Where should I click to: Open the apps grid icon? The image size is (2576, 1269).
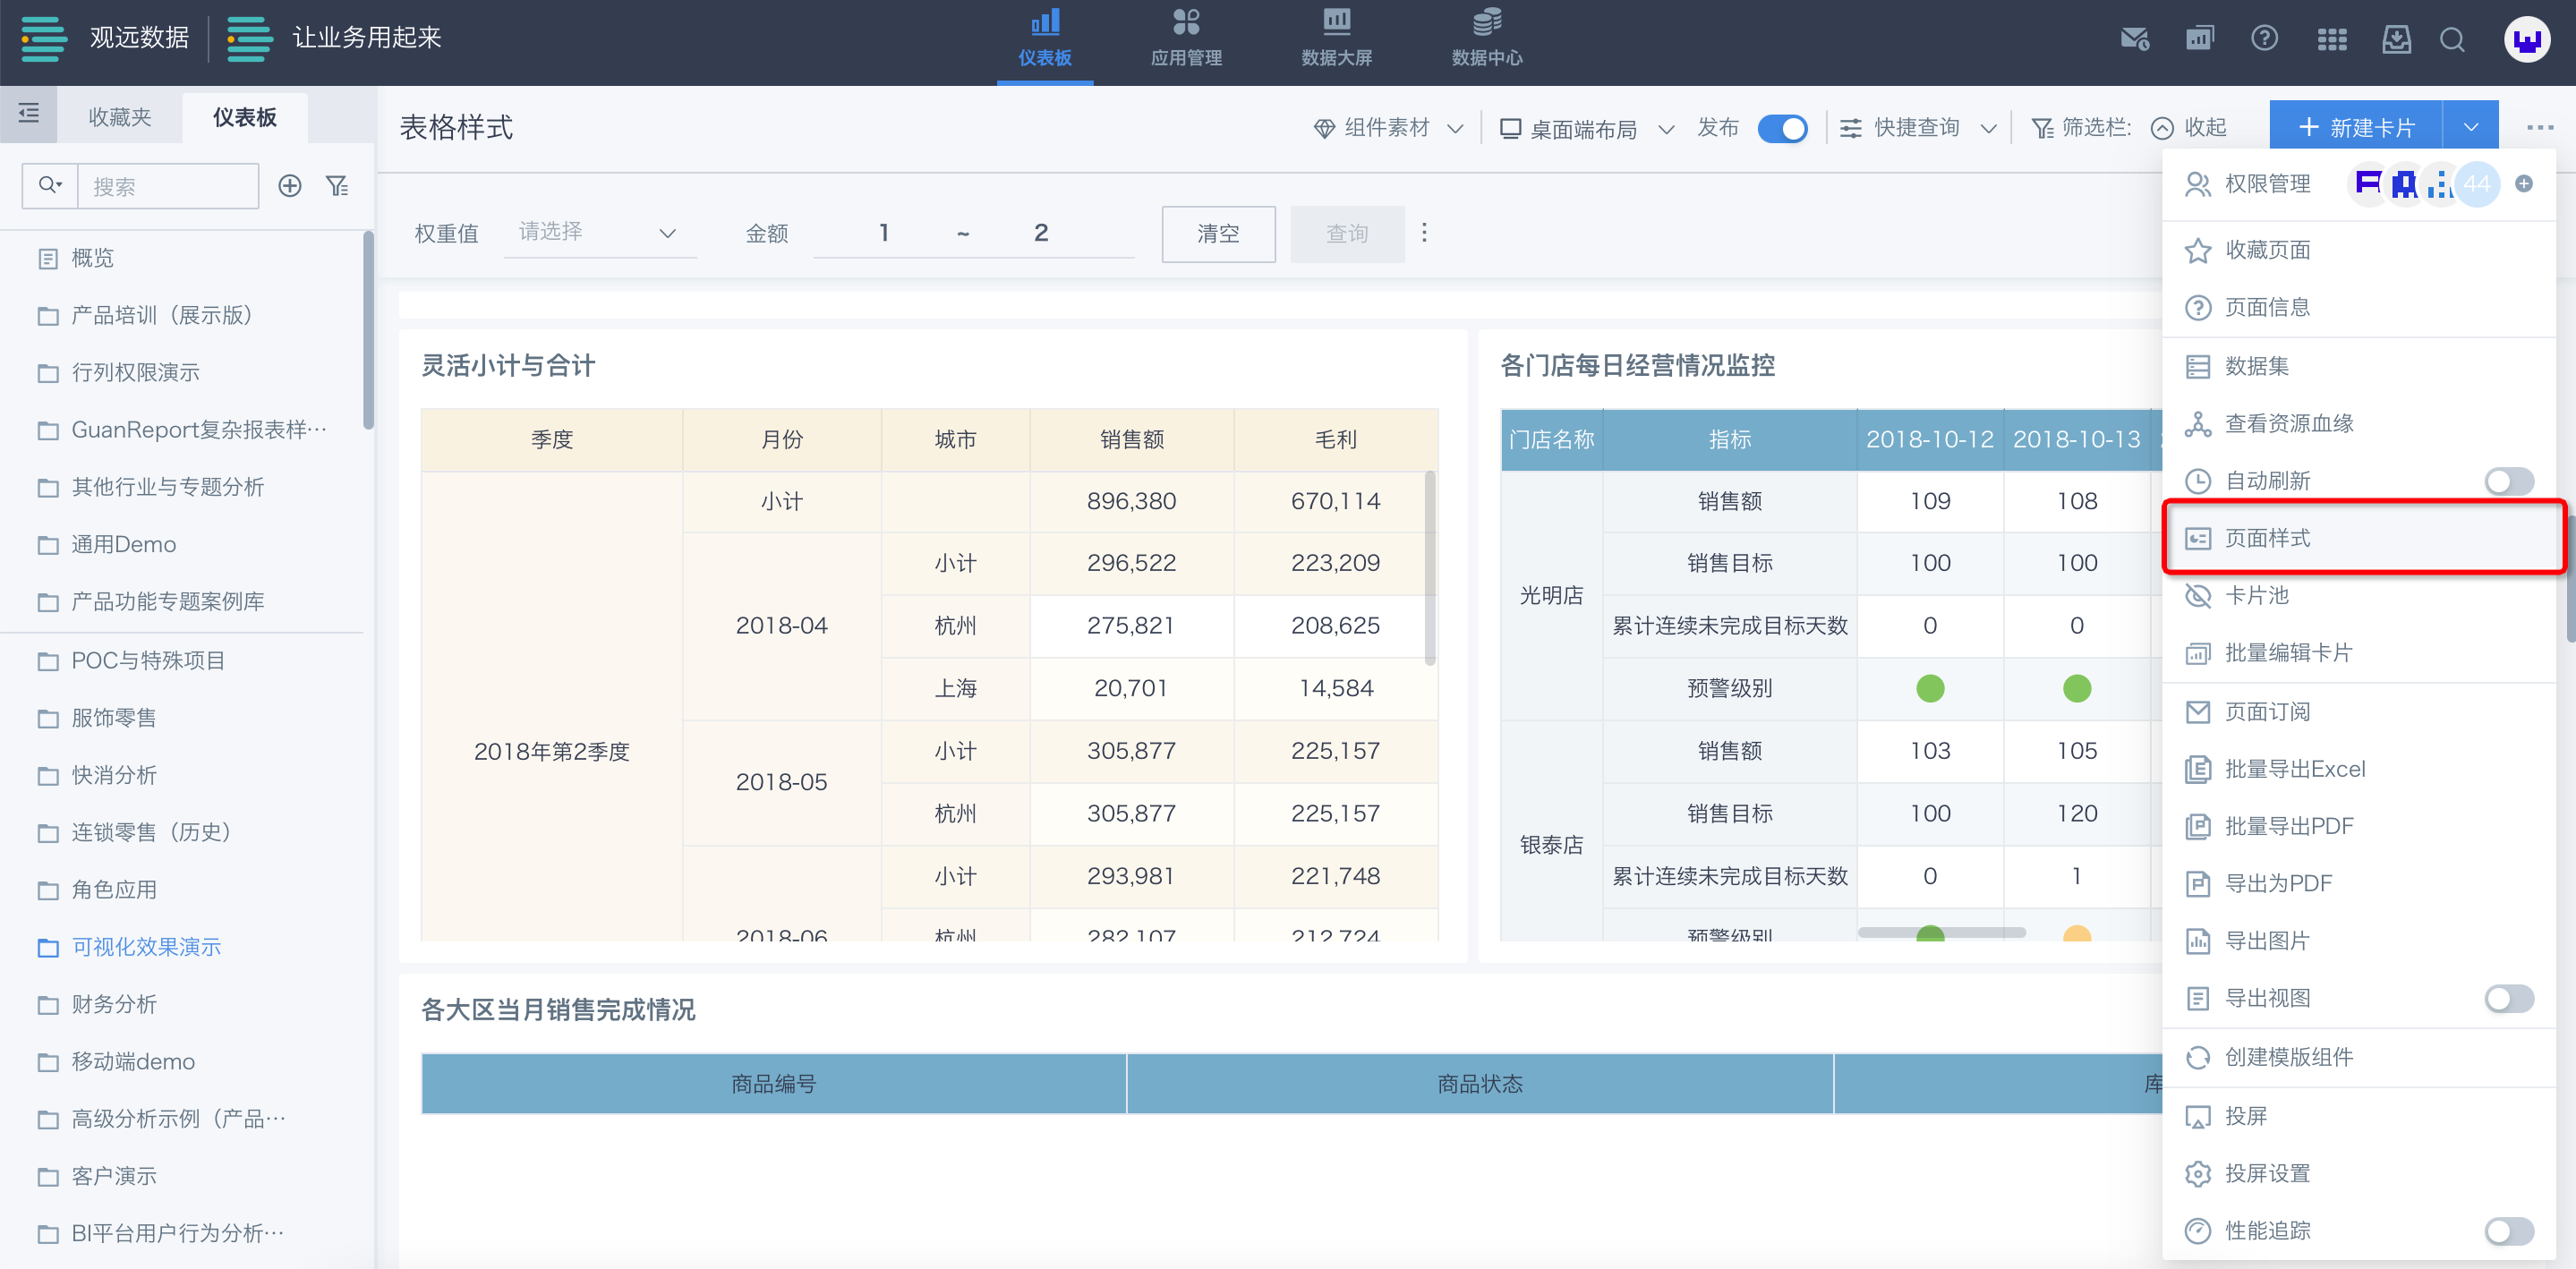click(x=2331, y=39)
